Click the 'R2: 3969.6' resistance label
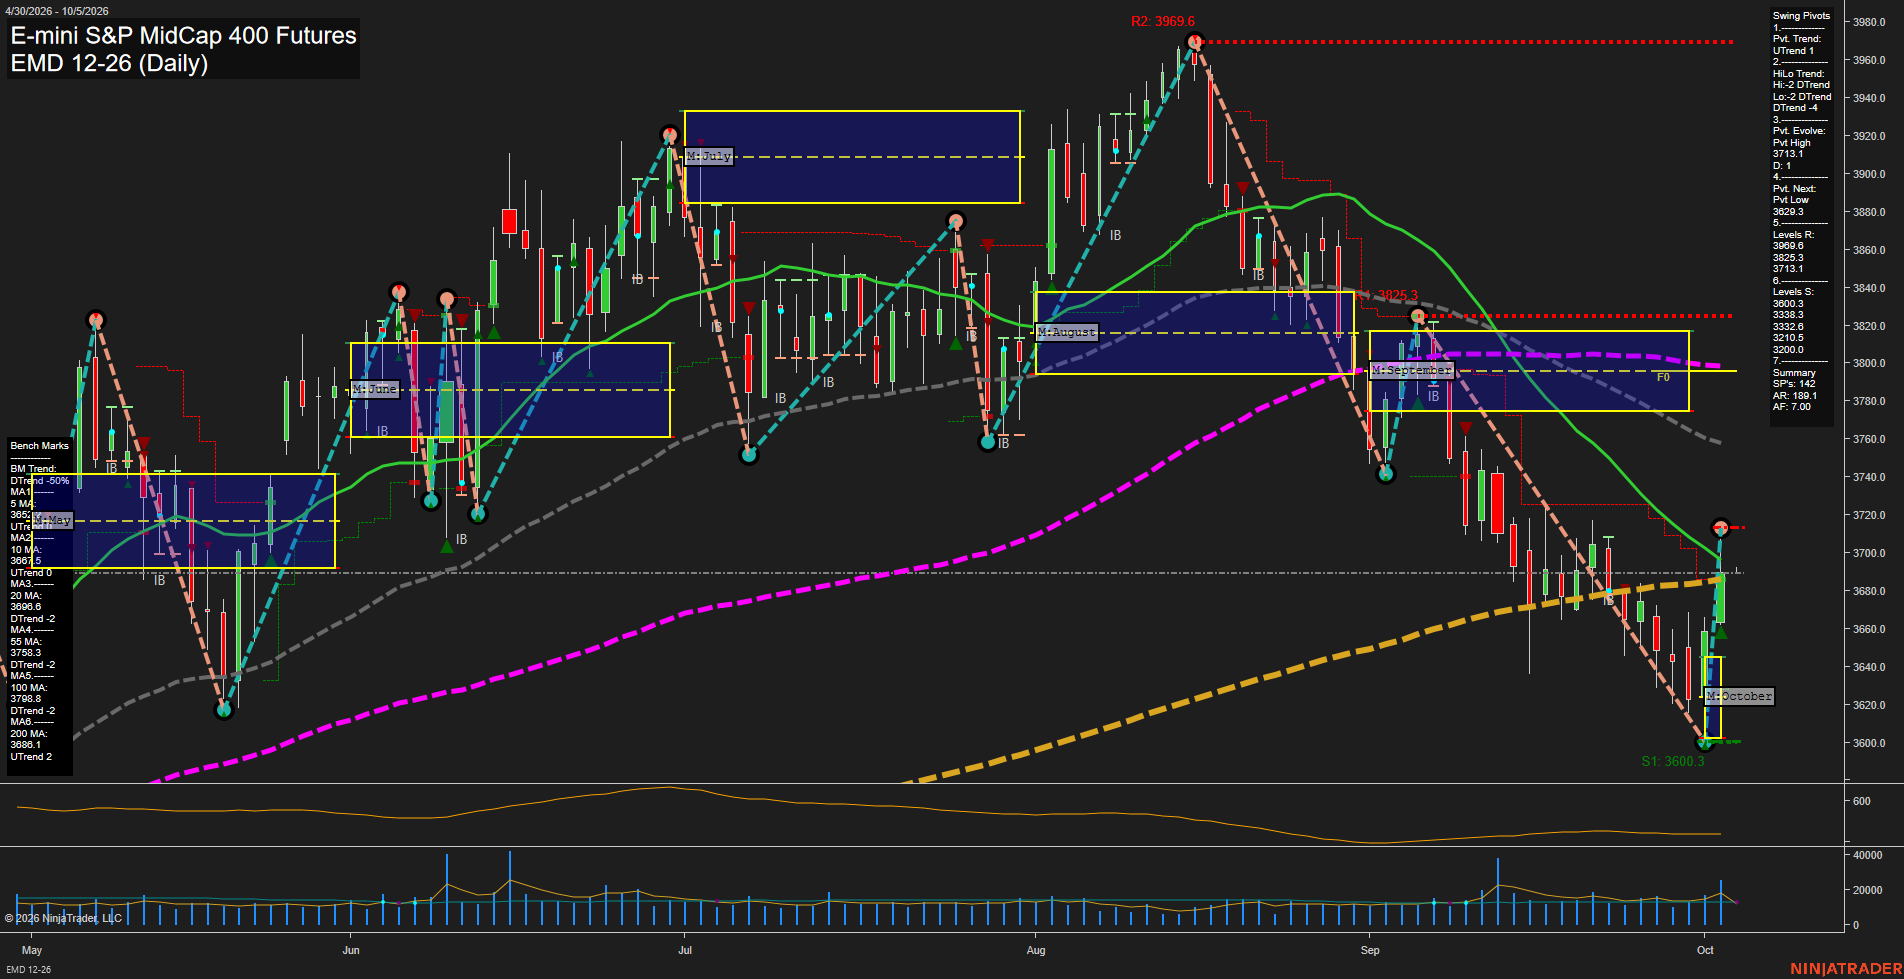The height and width of the screenshot is (979, 1904). click(1163, 21)
